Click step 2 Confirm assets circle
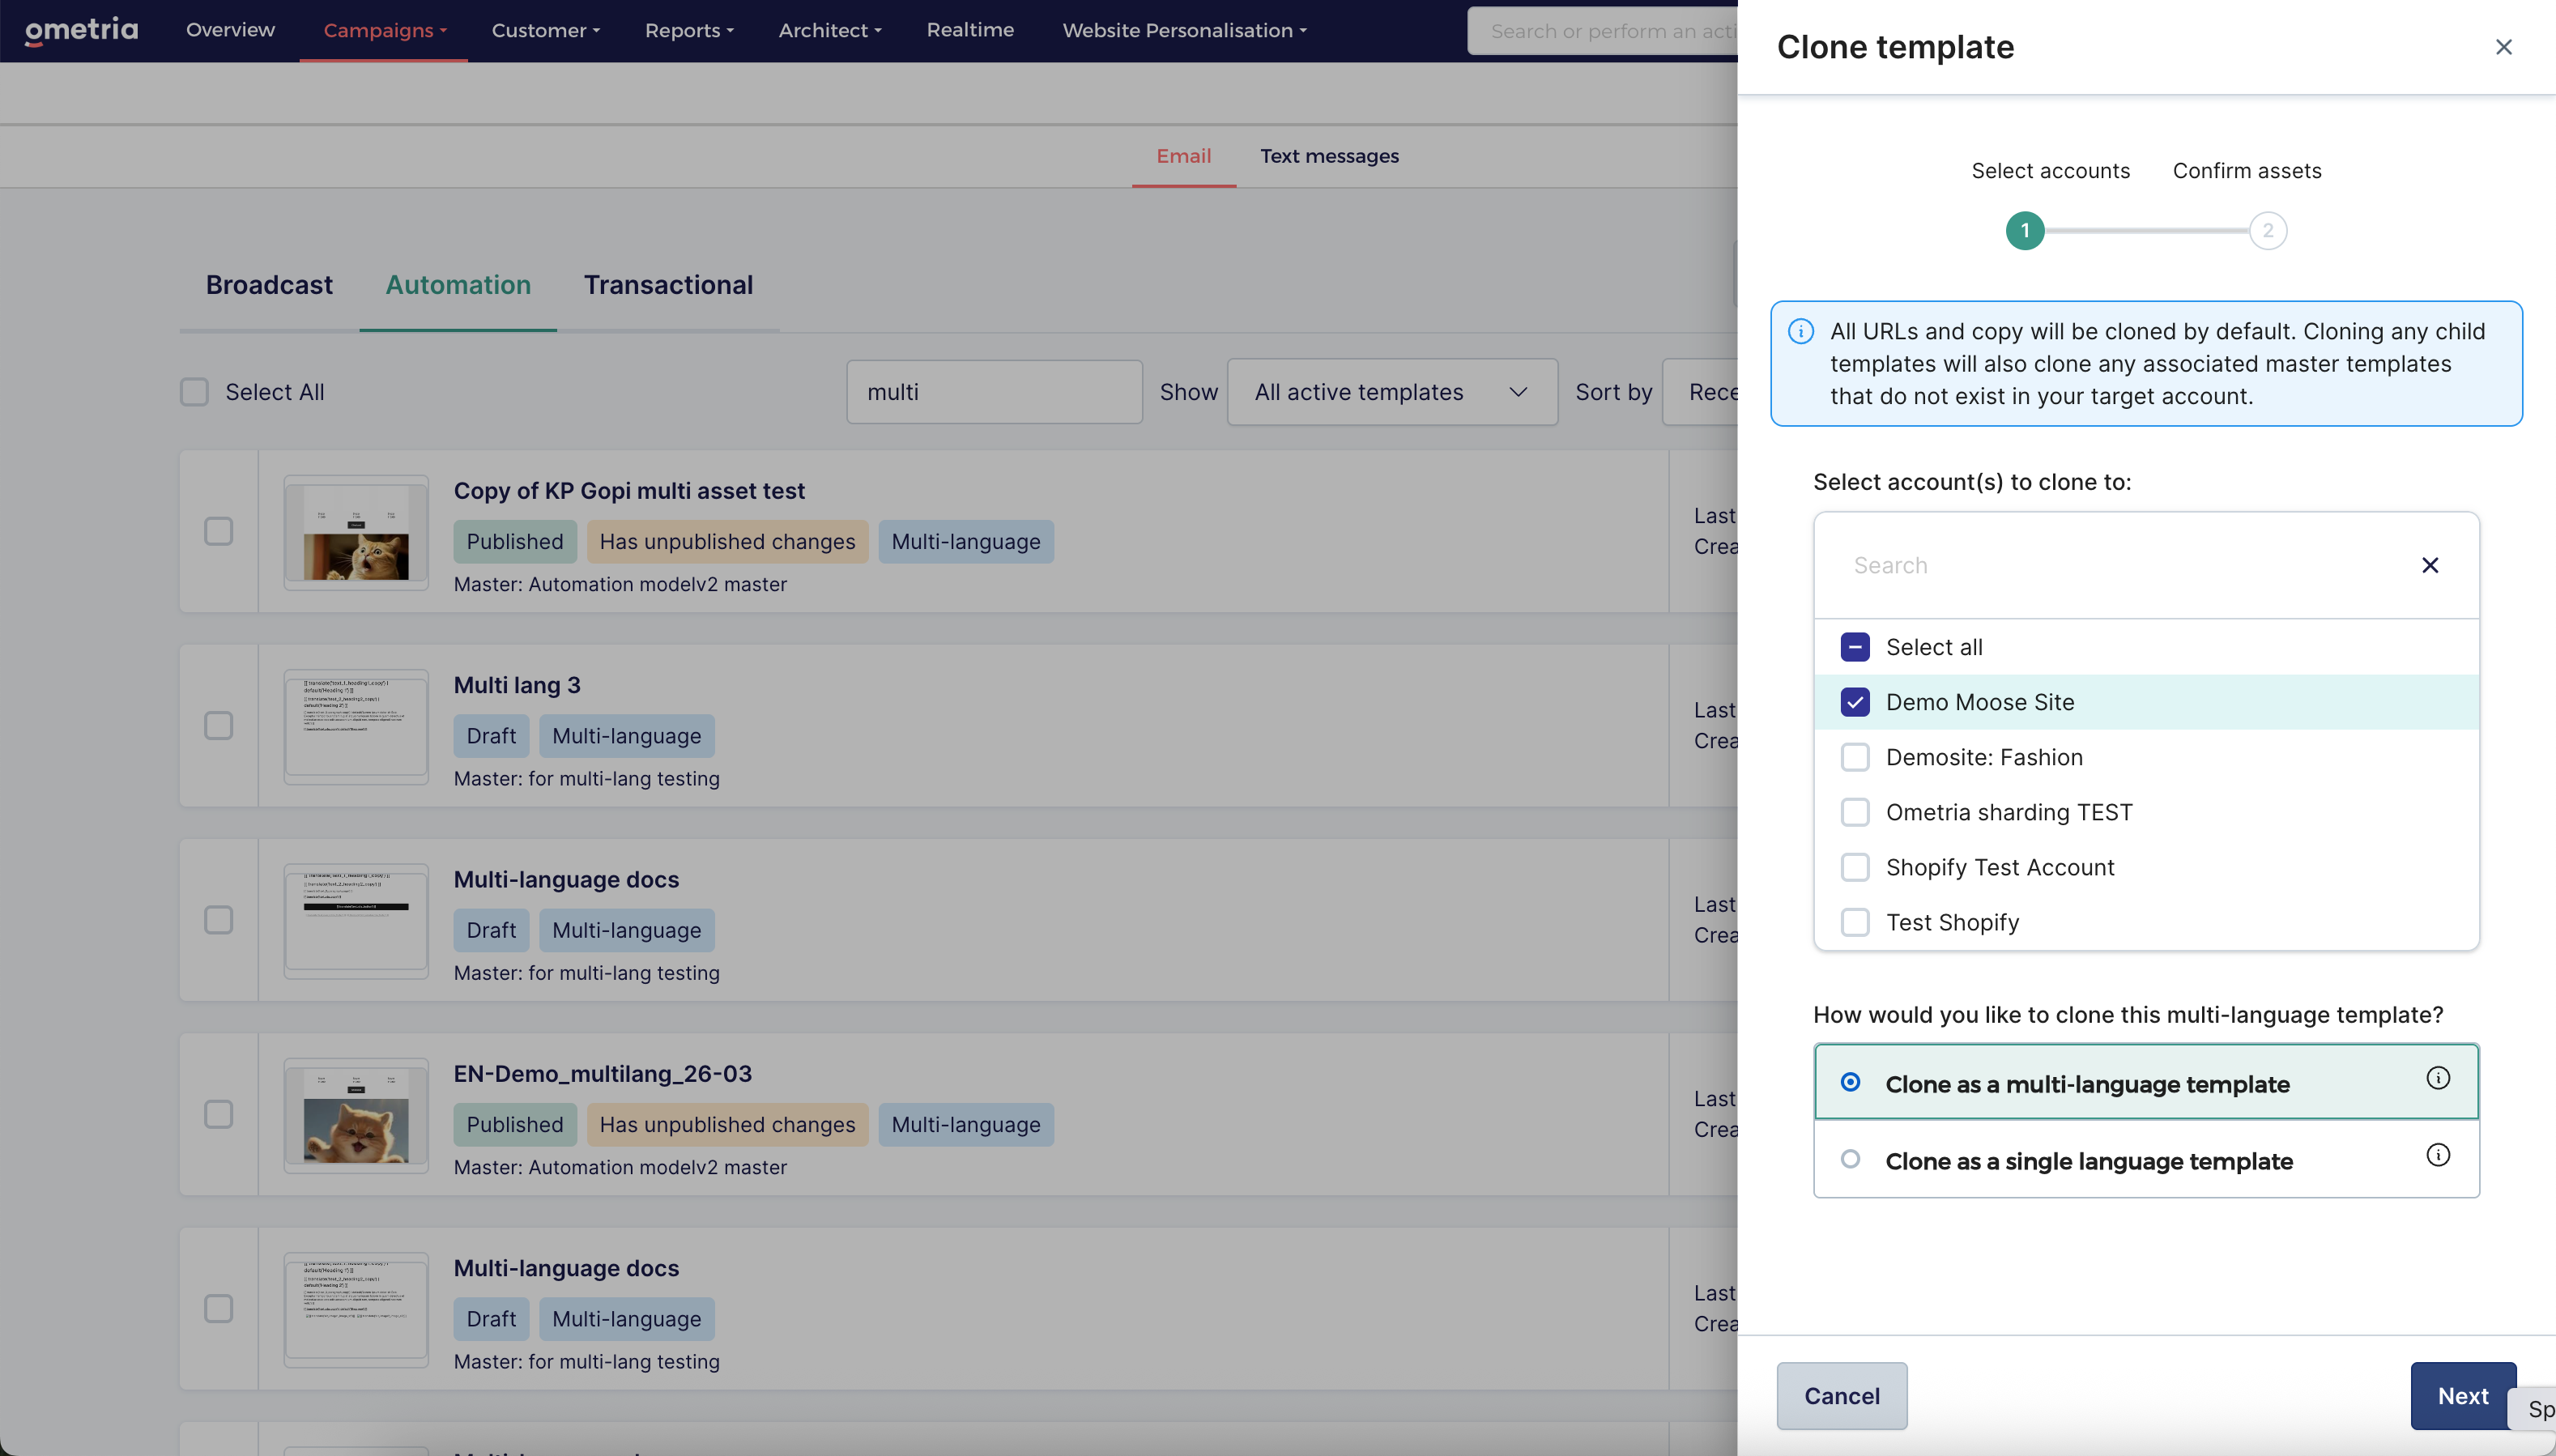2556x1456 pixels. click(2267, 231)
